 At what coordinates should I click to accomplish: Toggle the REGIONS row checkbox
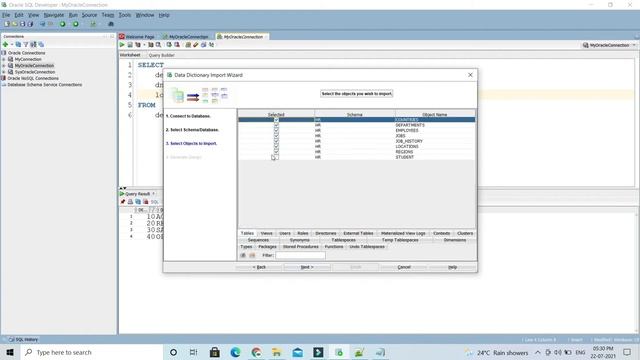pos(276,151)
